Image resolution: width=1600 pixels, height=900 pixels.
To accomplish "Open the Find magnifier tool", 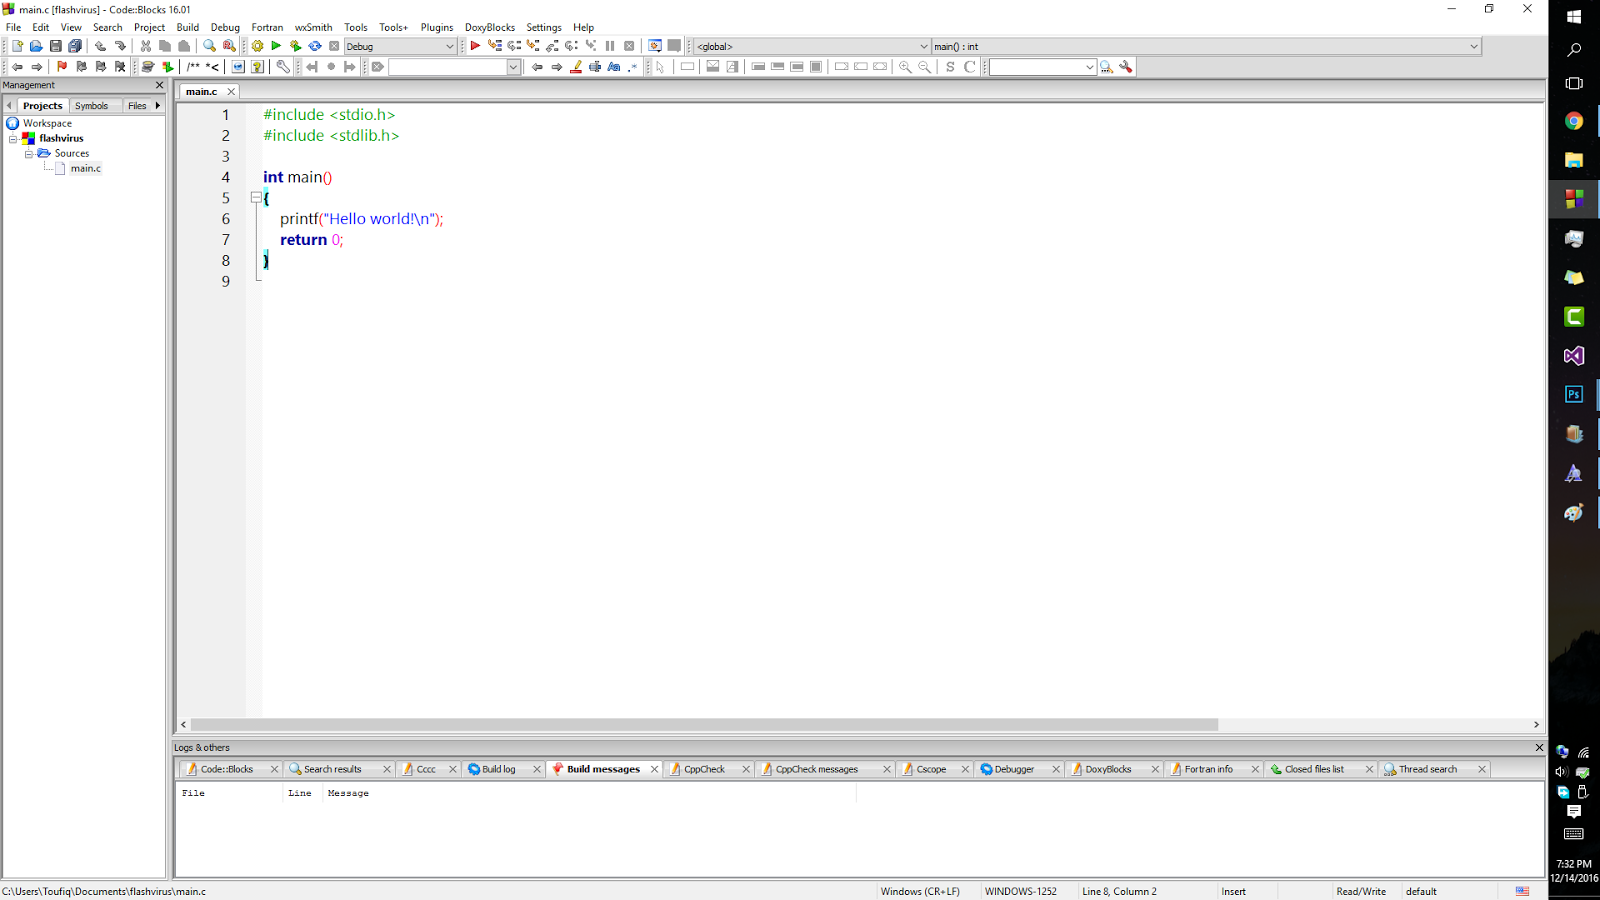I will (209, 46).
